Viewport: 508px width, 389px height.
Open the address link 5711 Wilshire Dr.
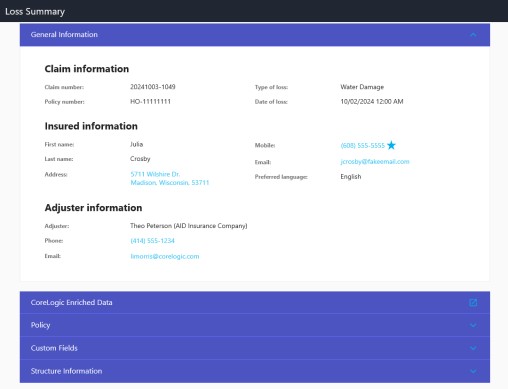click(155, 174)
